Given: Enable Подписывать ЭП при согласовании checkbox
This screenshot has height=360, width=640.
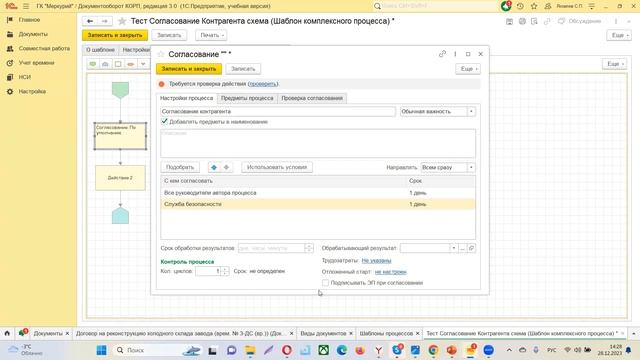Looking at the screenshot, I should click(325, 282).
